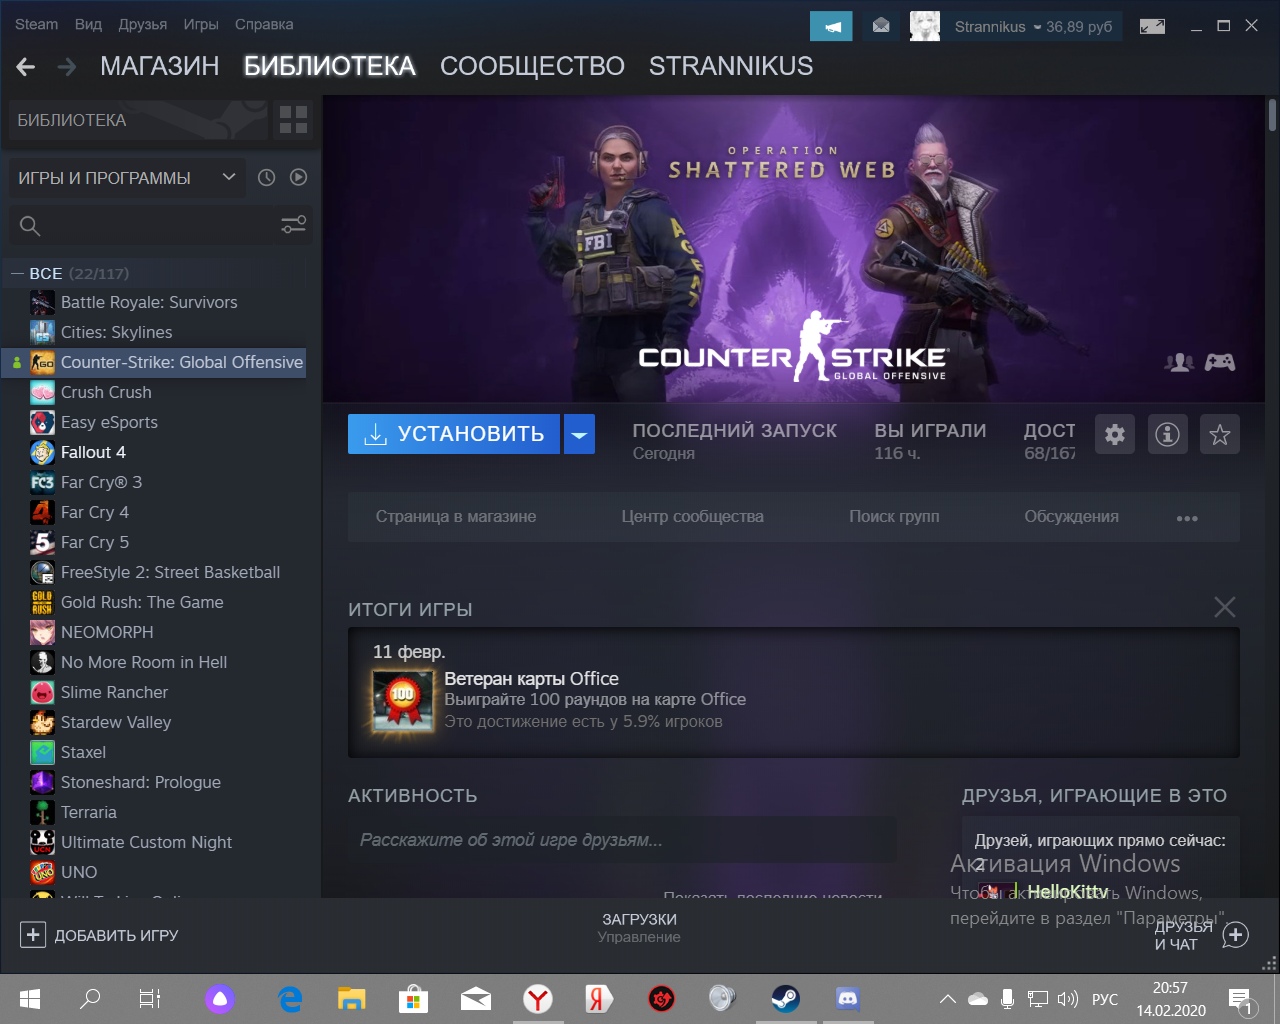Open Cities: Skylines game icon
Screen dimensions: 1280x1024
coord(42,332)
